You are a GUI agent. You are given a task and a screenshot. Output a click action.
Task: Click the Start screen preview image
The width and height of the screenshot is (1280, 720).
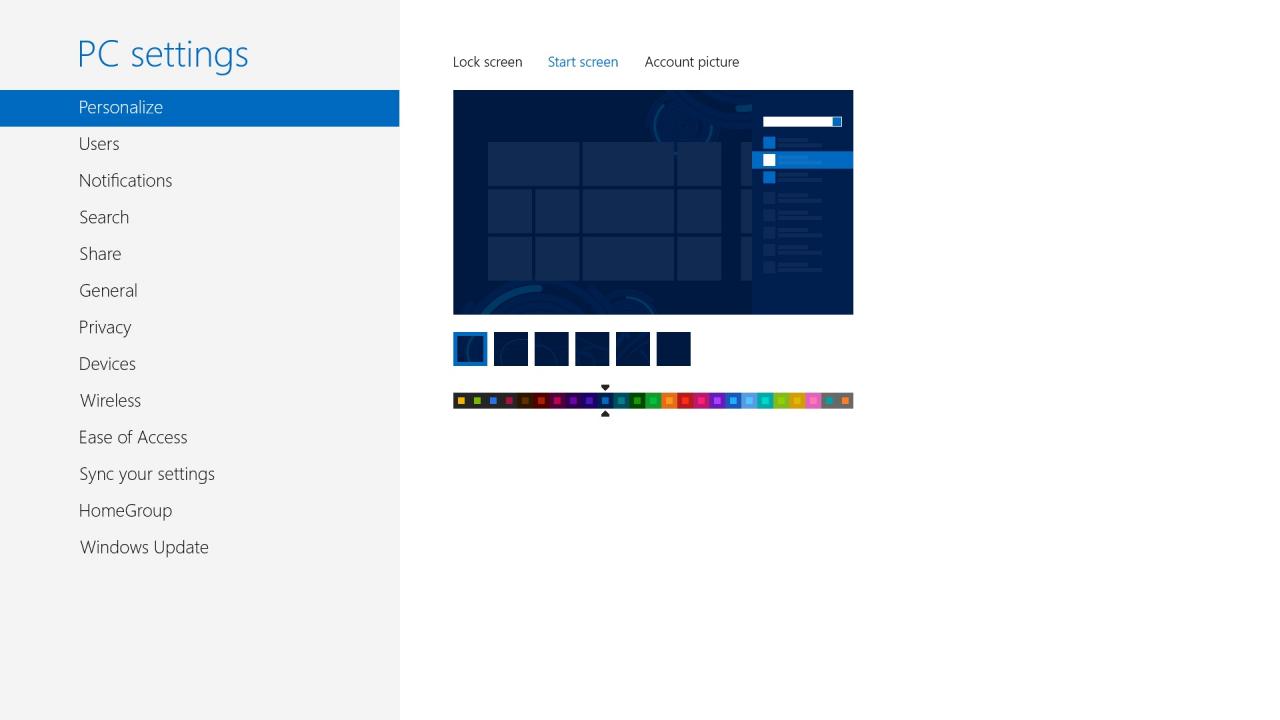tap(653, 202)
